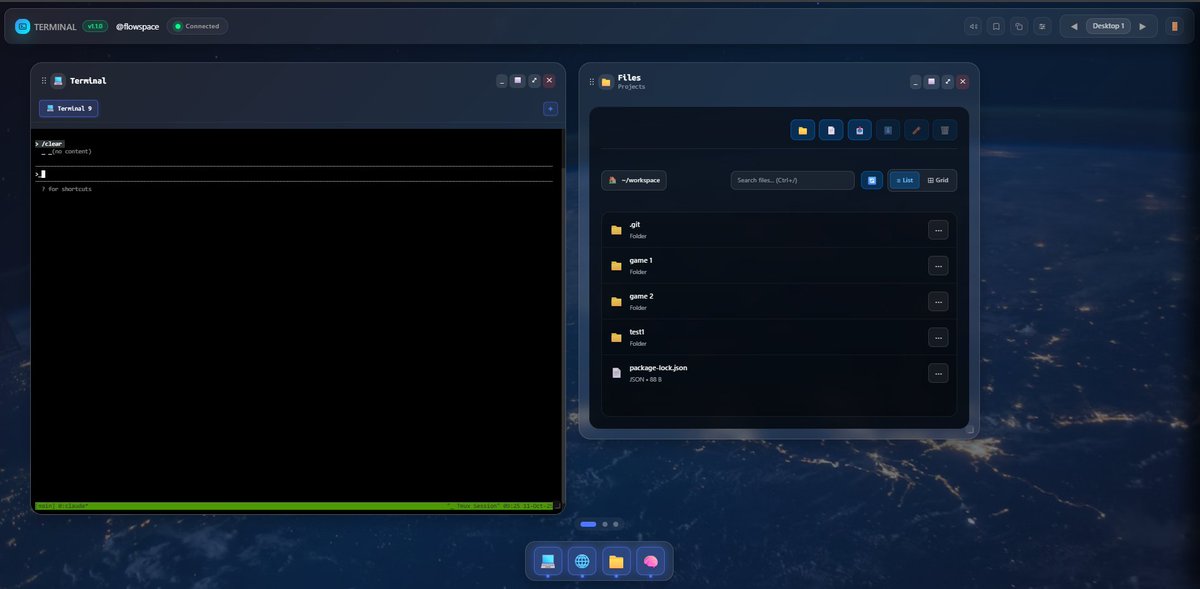
Task: Open the game 1 folder
Action: point(779,265)
